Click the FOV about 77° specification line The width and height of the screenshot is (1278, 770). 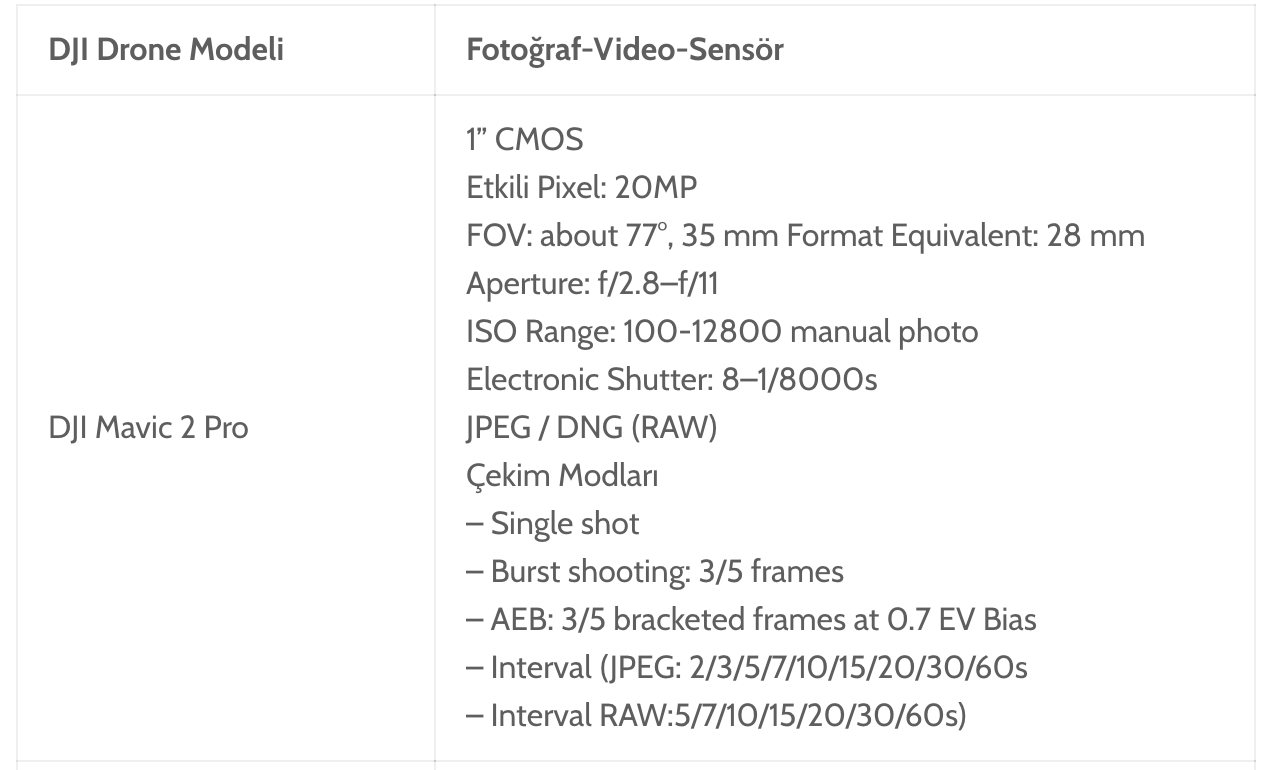[x=805, y=235]
